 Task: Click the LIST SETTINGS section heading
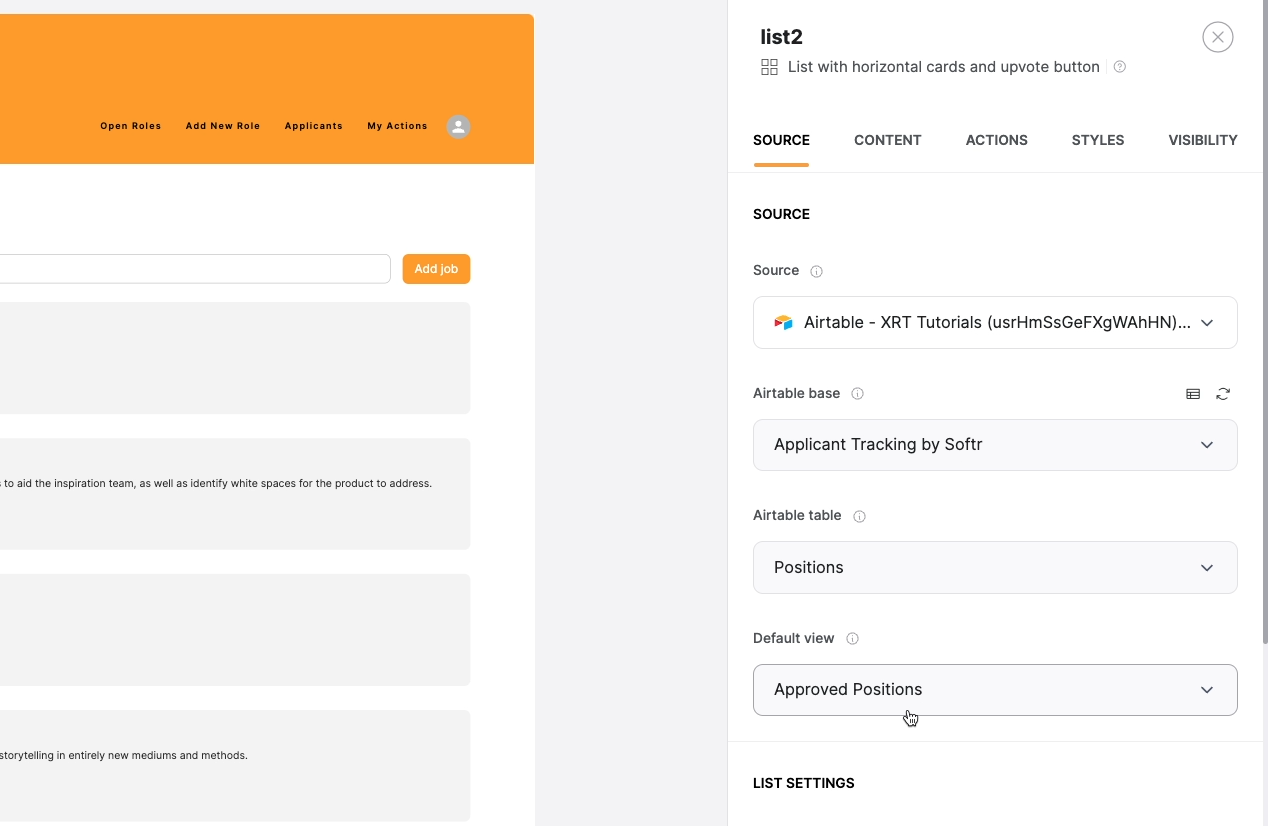[804, 783]
